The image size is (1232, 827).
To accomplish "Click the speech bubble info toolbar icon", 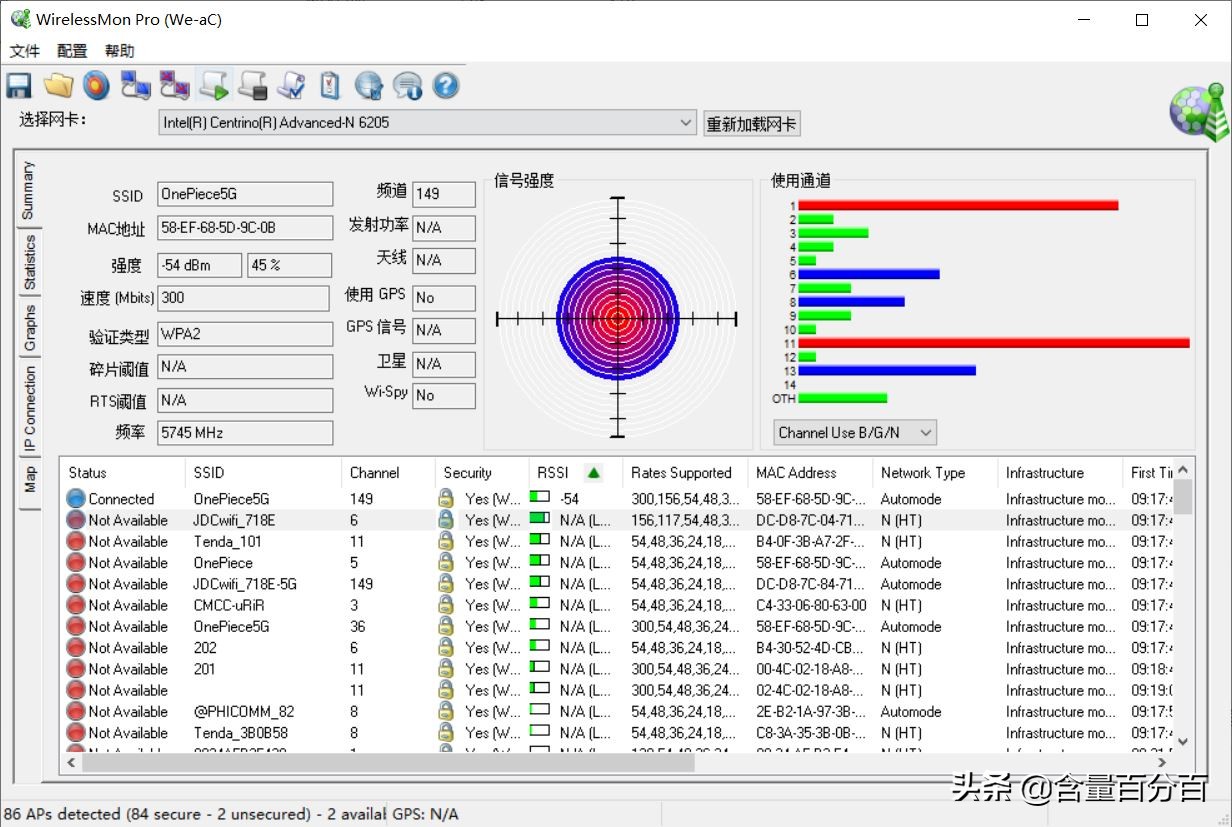I will [407, 86].
